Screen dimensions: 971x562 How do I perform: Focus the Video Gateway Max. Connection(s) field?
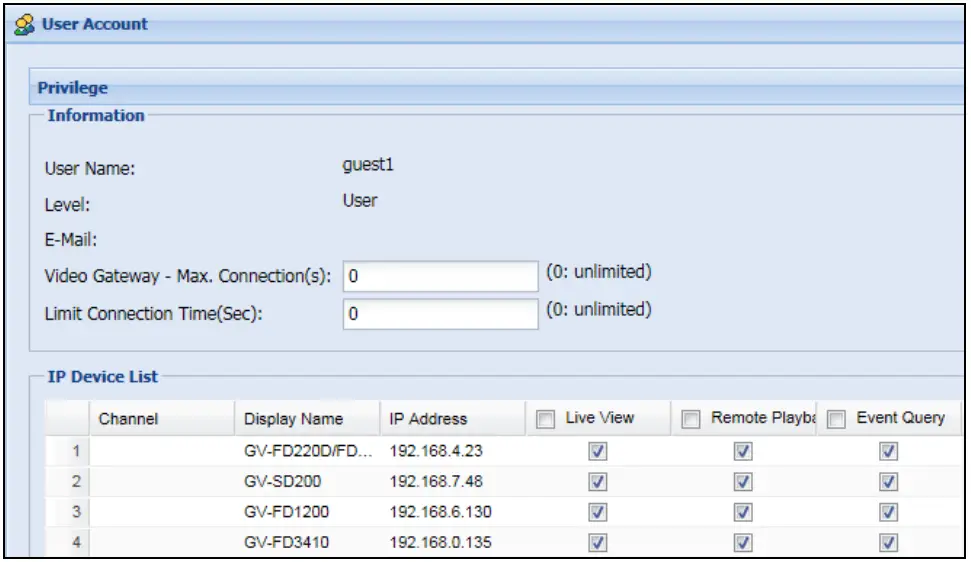pos(440,276)
